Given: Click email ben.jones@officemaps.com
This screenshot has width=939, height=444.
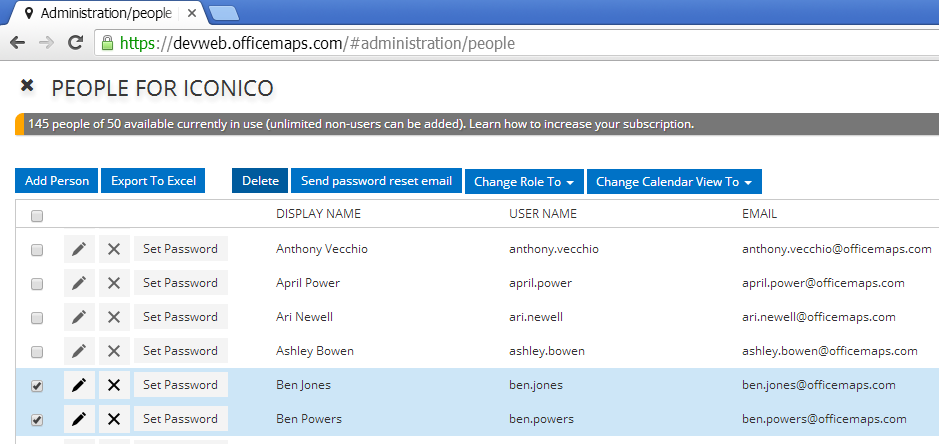Looking at the screenshot, I should click(x=819, y=385).
